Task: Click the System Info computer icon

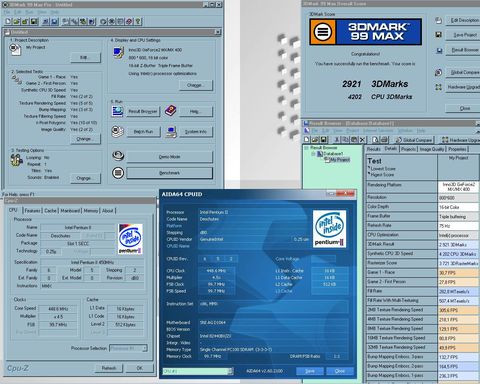Action: click(x=171, y=132)
